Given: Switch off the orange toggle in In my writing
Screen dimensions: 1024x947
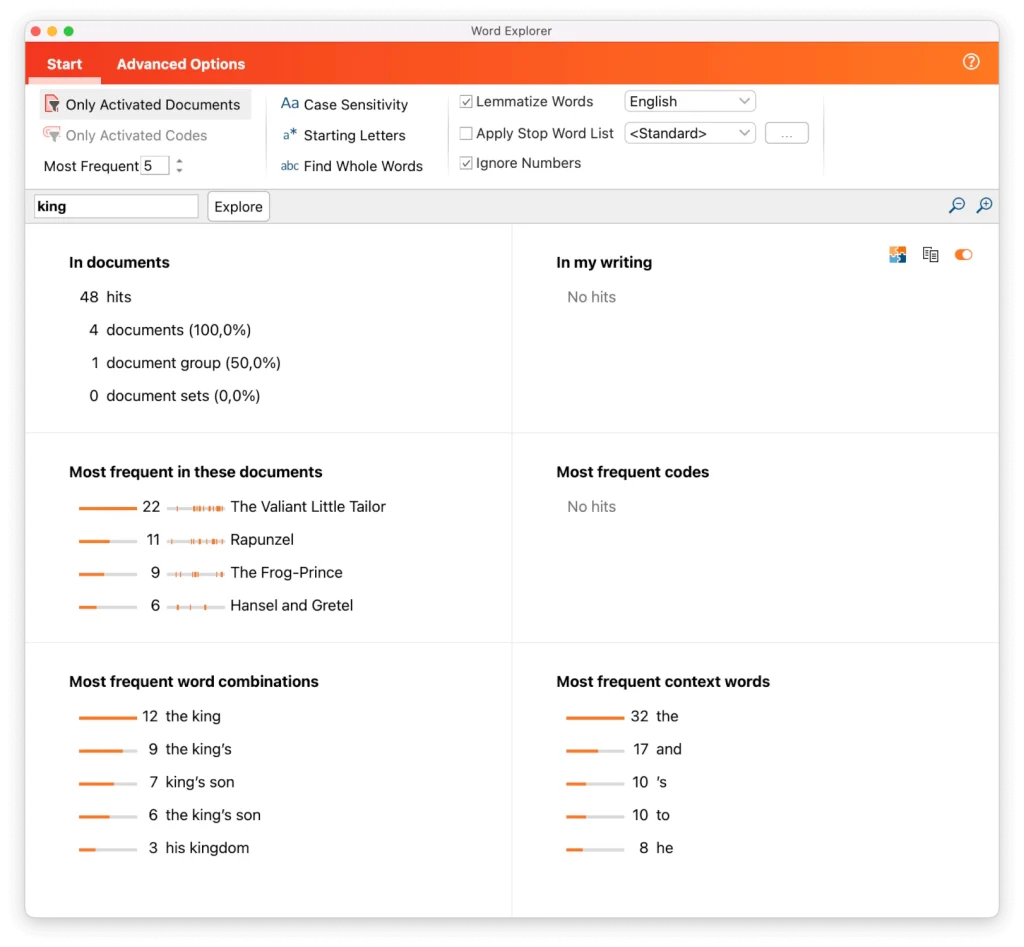Looking at the screenshot, I should tap(963, 255).
